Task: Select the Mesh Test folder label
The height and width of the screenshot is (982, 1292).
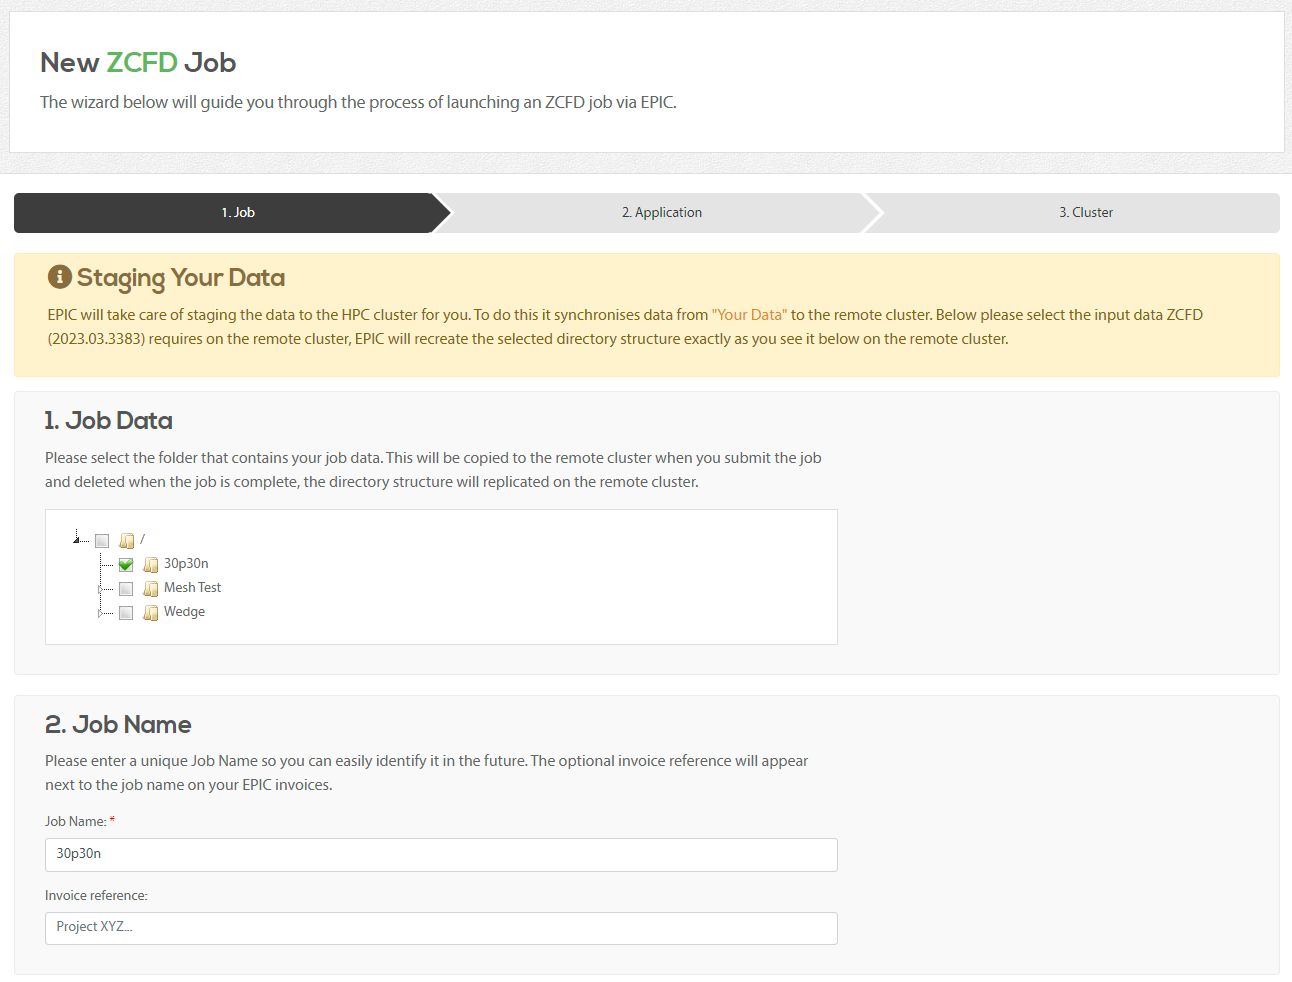Action: 192,588
